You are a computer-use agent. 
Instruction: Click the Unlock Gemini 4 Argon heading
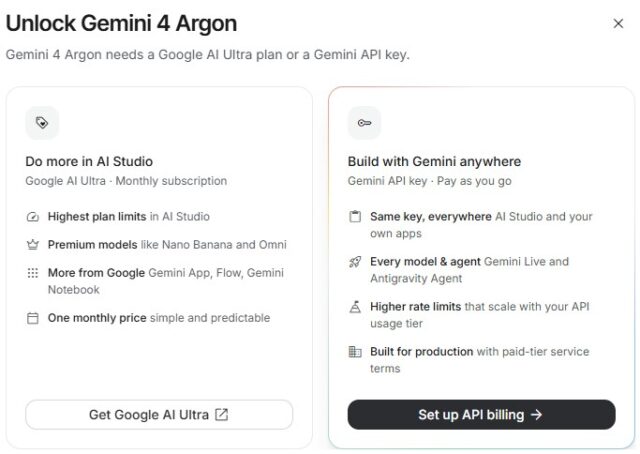point(121,23)
